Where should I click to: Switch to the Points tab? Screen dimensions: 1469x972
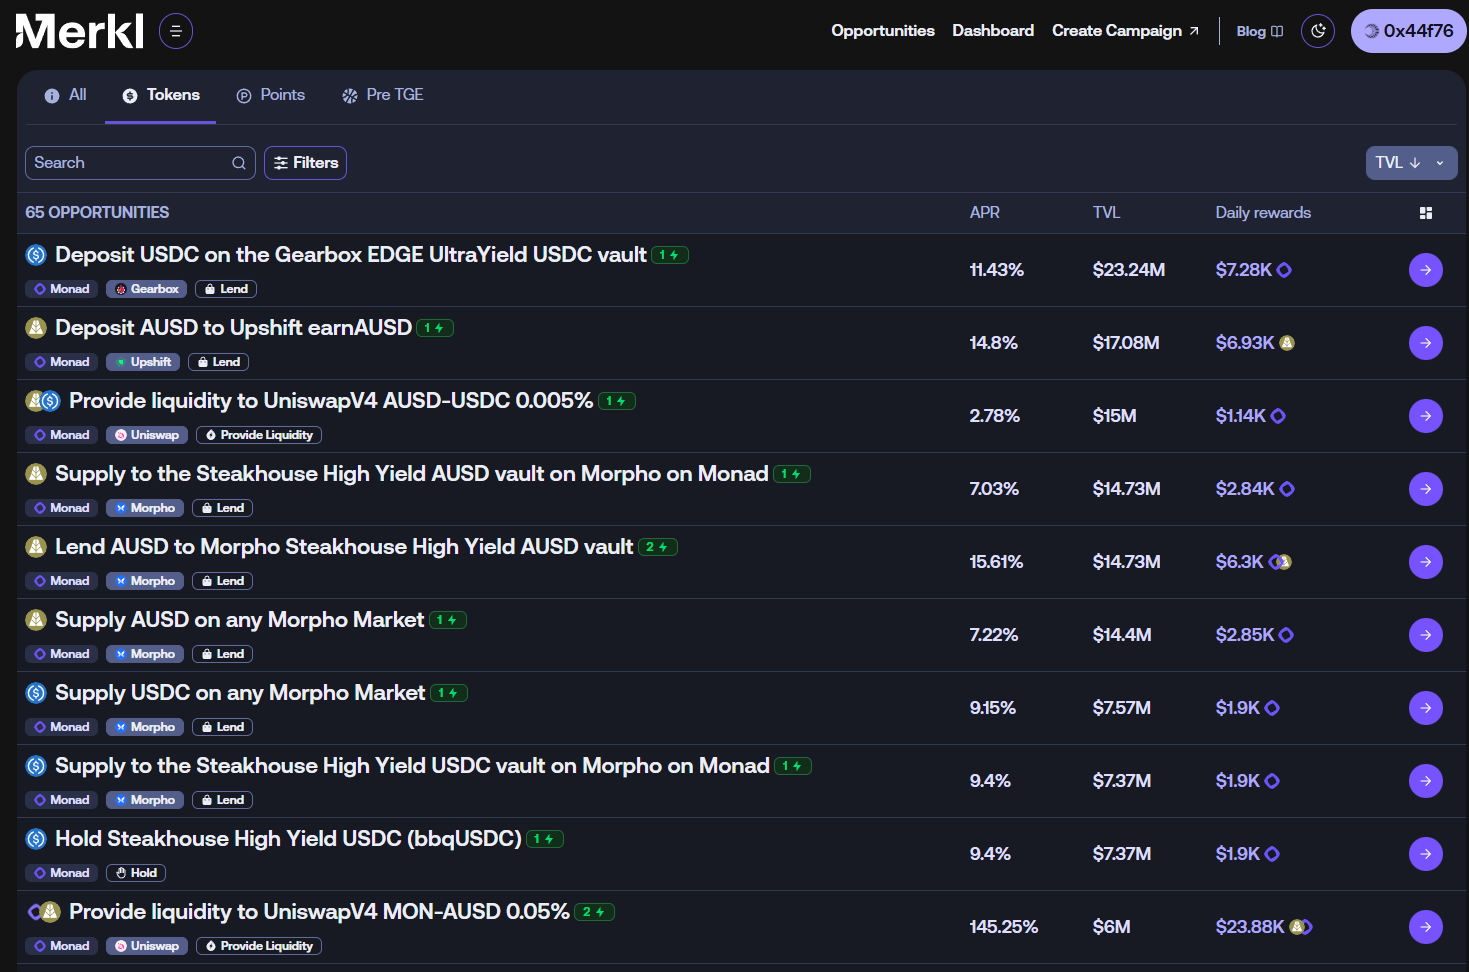click(271, 95)
